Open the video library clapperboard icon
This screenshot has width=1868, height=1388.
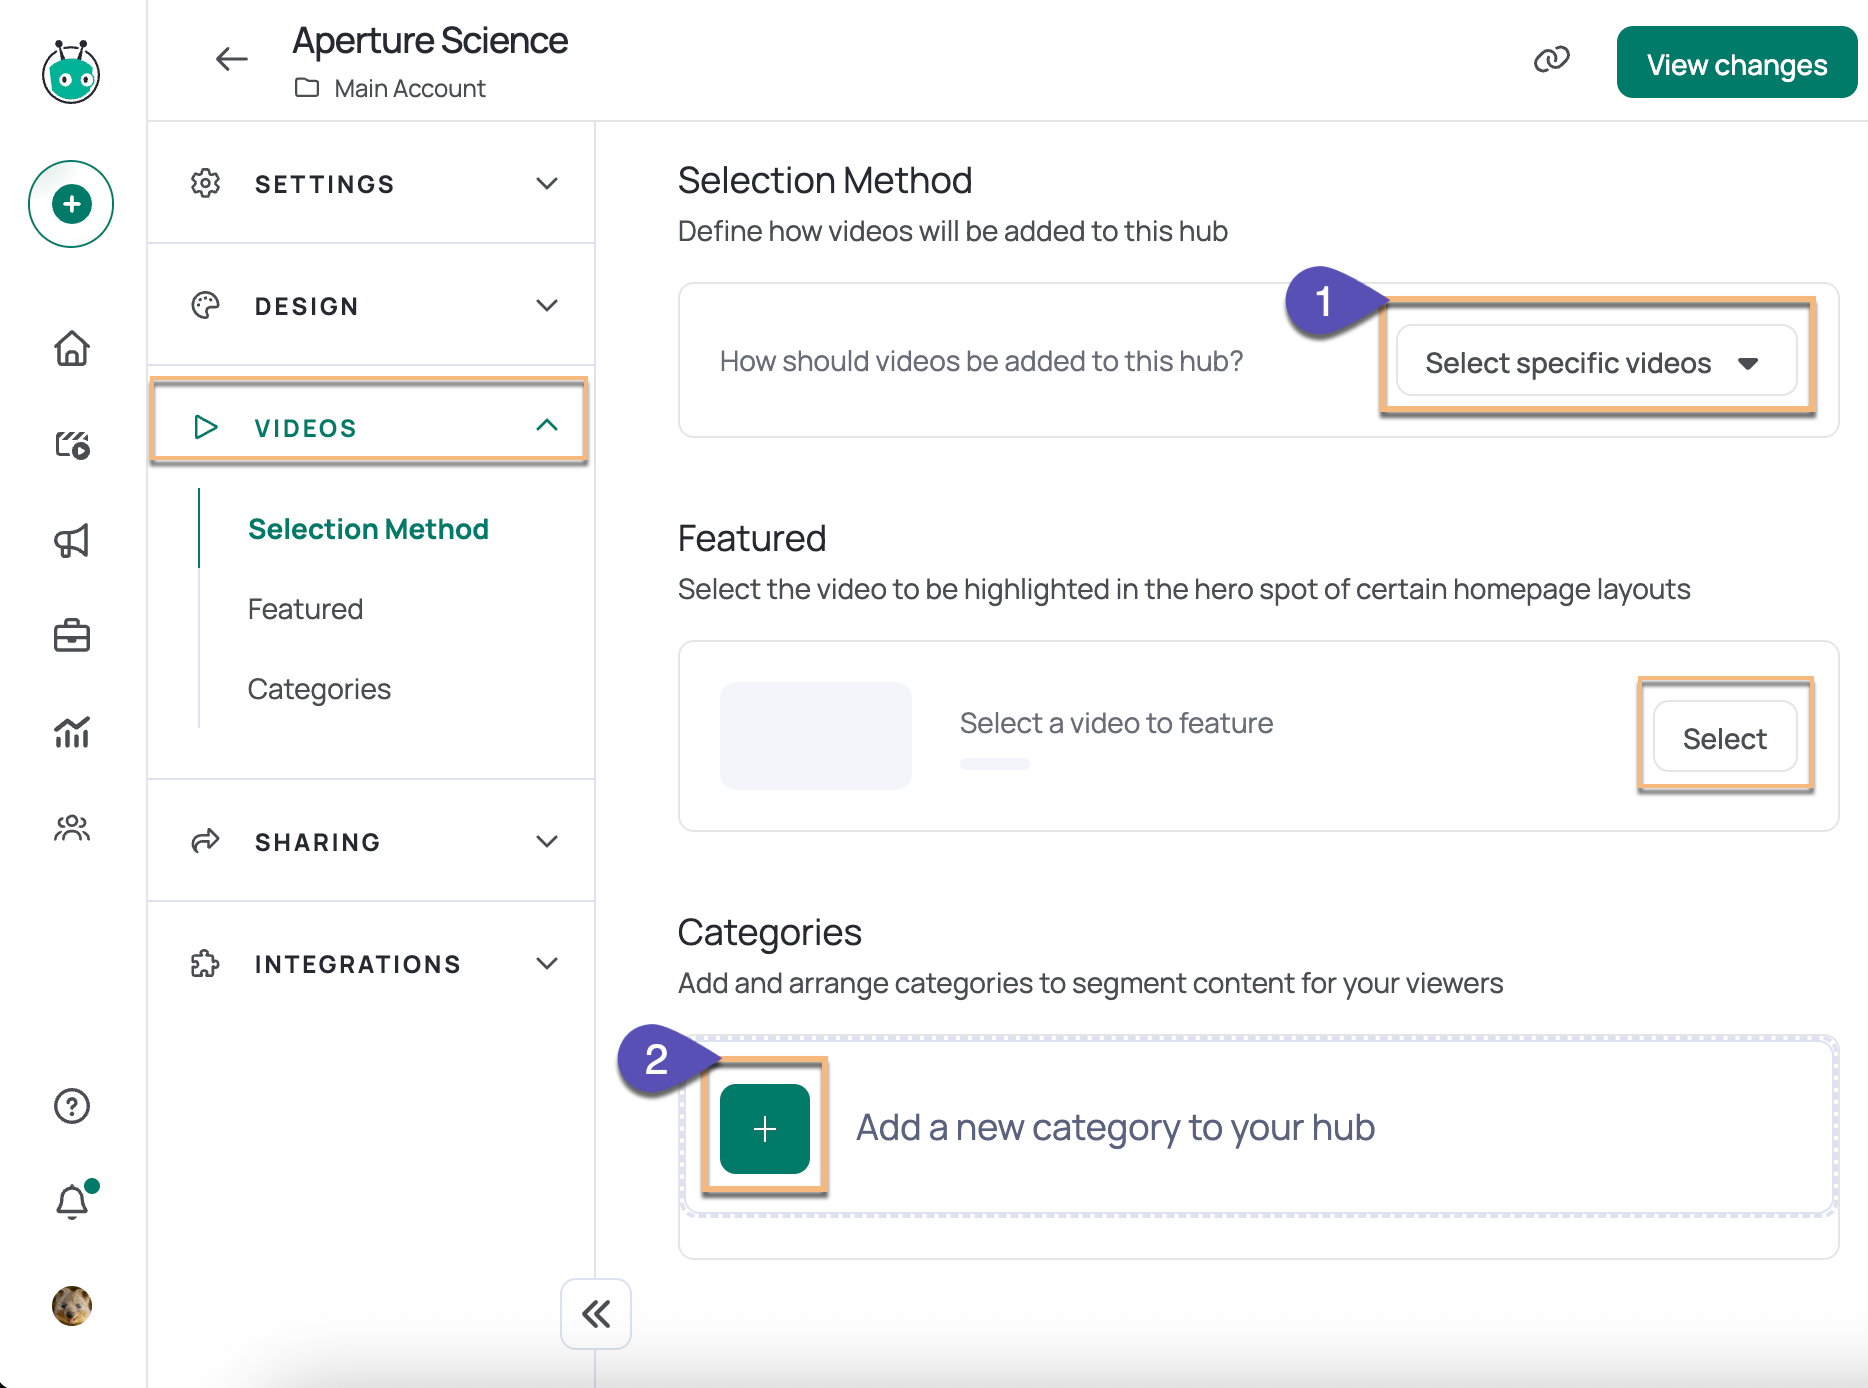point(72,444)
